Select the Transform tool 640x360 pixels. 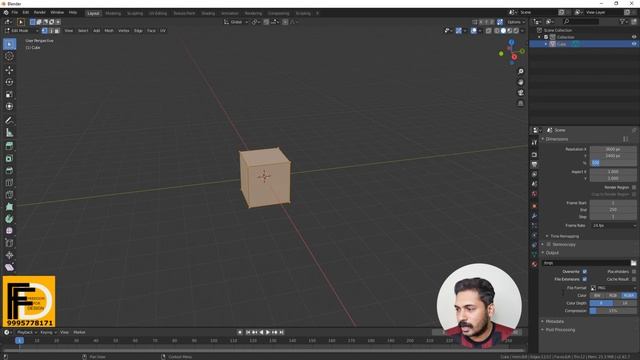coord(9,106)
